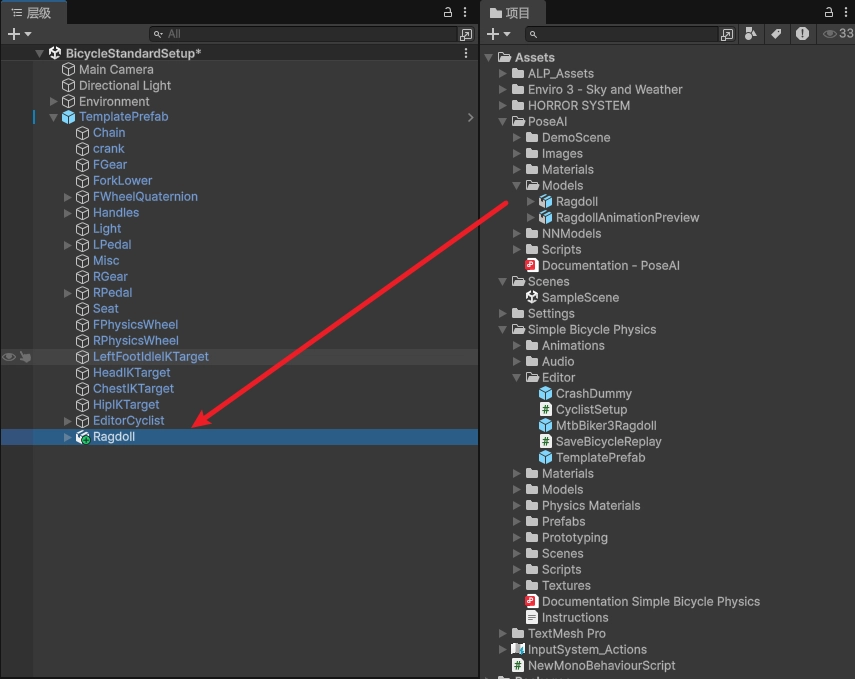Image resolution: width=855 pixels, height=679 pixels.
Task: Click the Project search field
Action: pyautogui.click(x=621, y=34)
